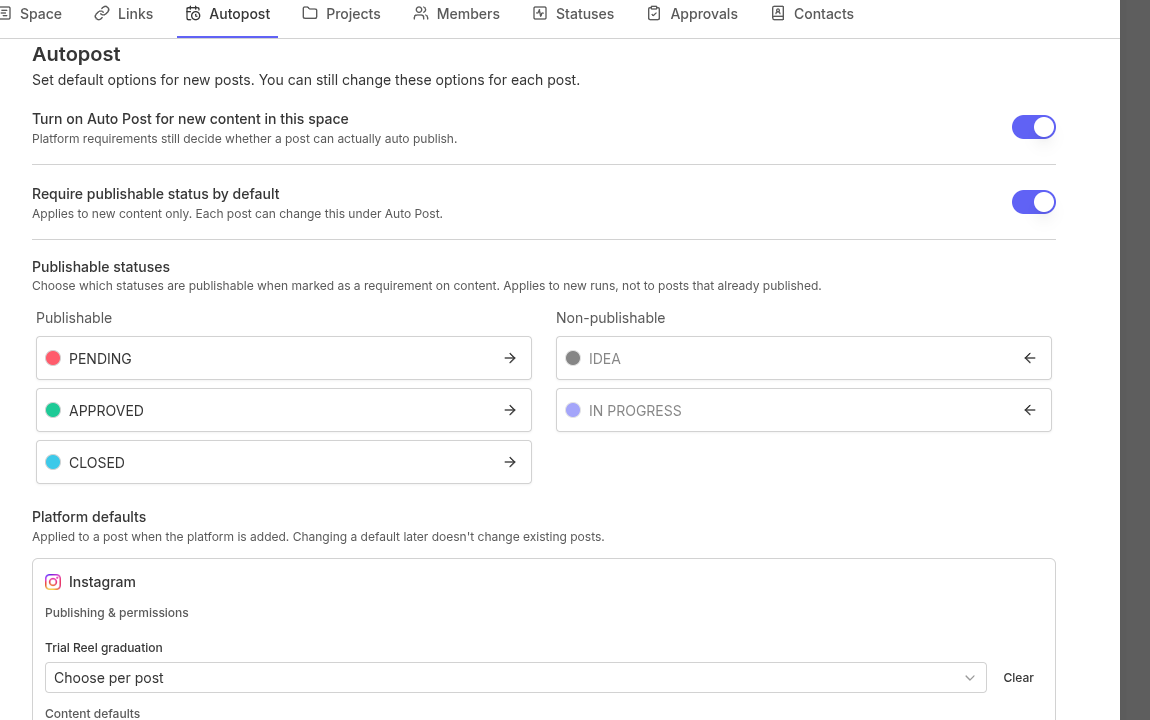The width and height of the screenshot is (1150, 720).
Task: Click the Members people icon
Action: coord(421,13)
